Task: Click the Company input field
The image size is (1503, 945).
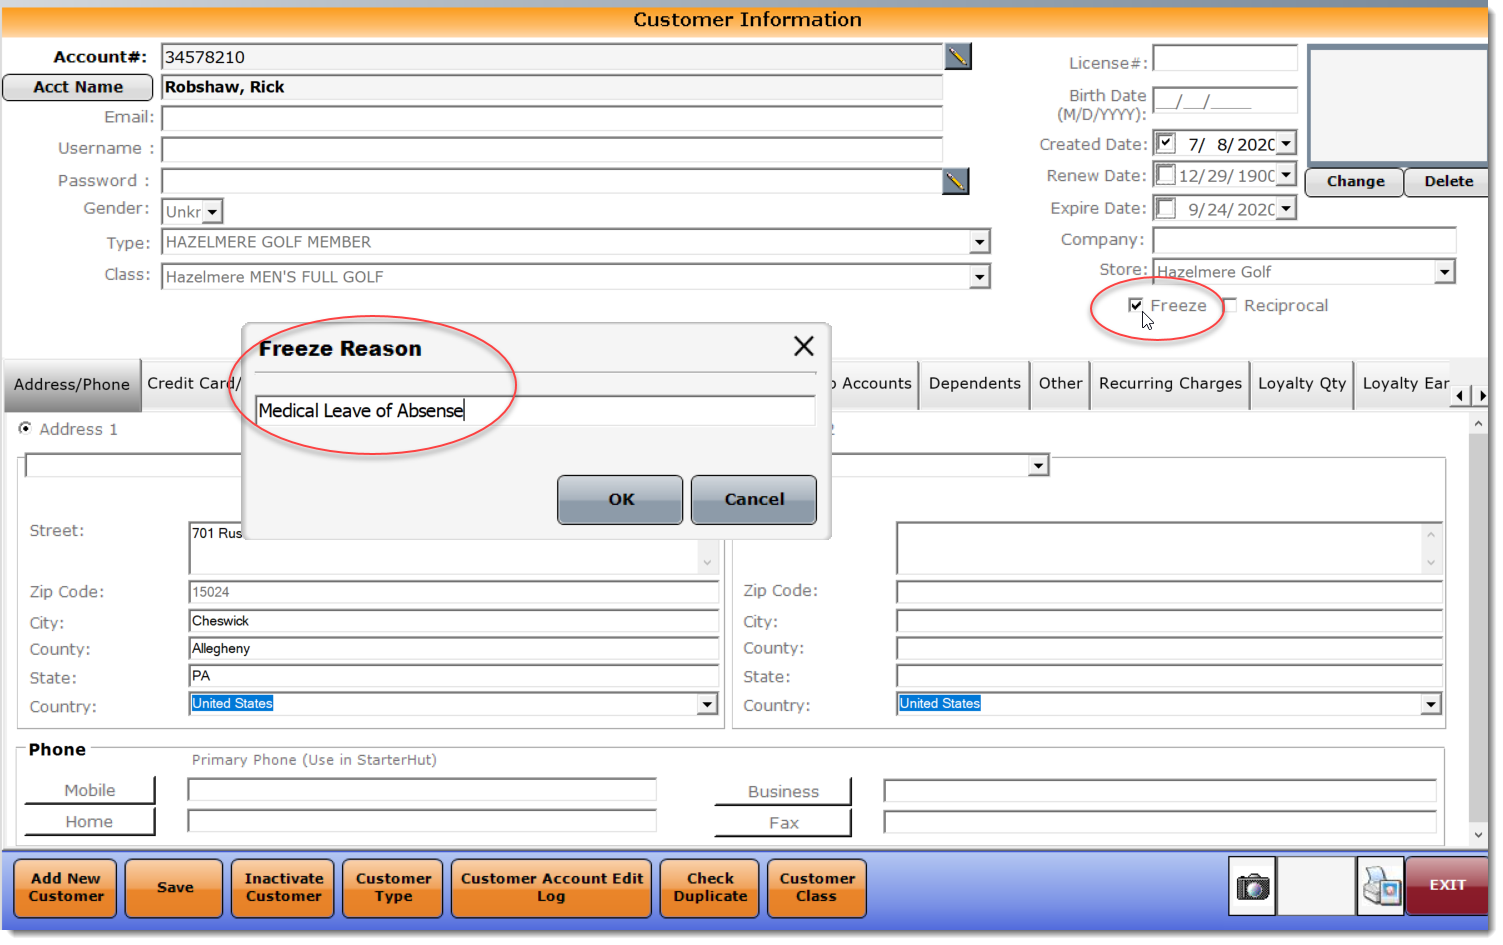Action: (1304, 240)
